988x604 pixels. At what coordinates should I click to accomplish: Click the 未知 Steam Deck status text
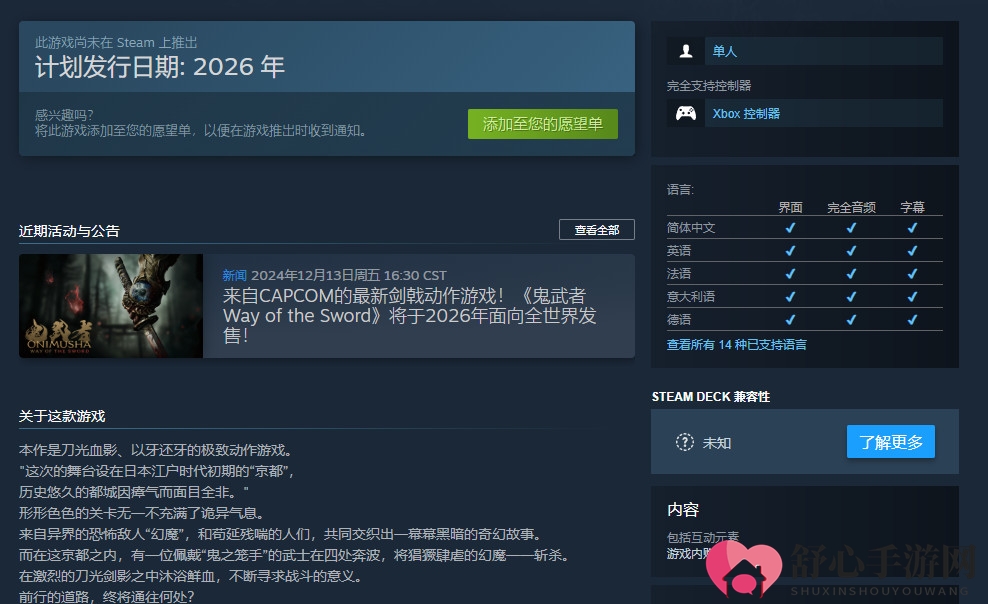coord(717,443)
